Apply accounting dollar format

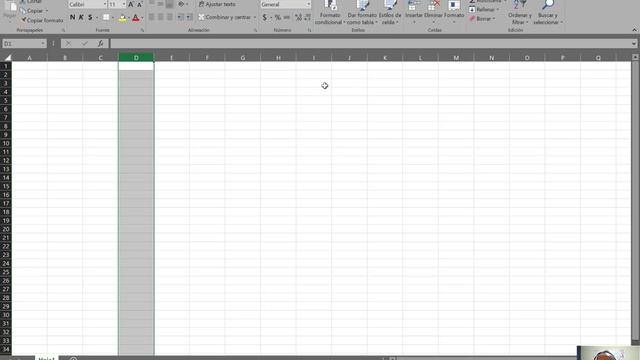click(264, 17)
